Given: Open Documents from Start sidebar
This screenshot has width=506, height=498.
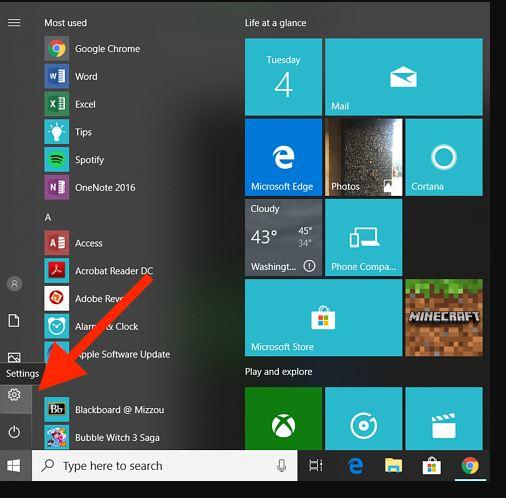Looking at the screenshot, I should point(14,321).
